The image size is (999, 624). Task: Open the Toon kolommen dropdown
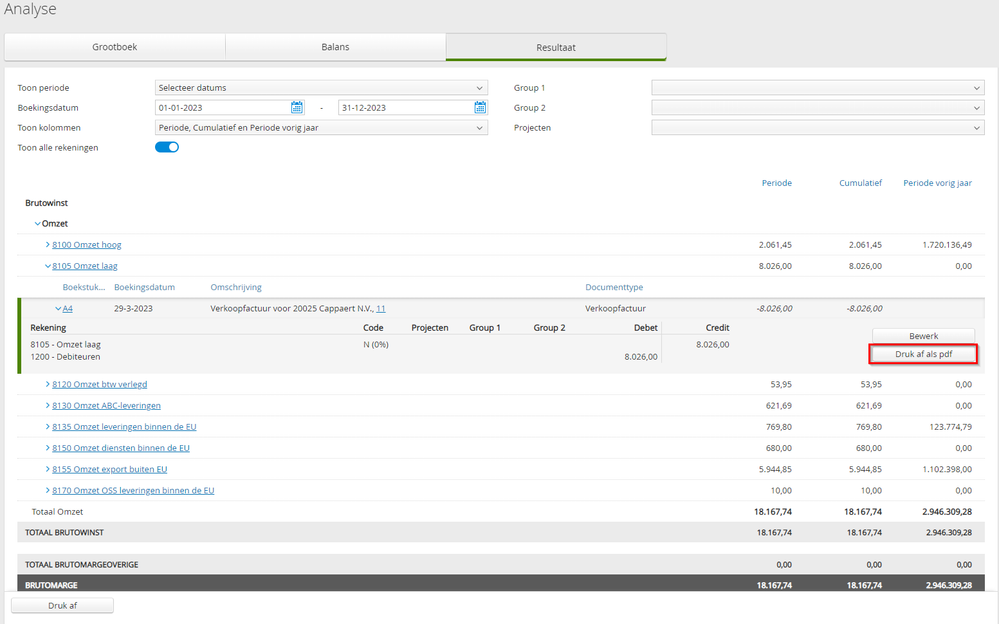[321, 127]
